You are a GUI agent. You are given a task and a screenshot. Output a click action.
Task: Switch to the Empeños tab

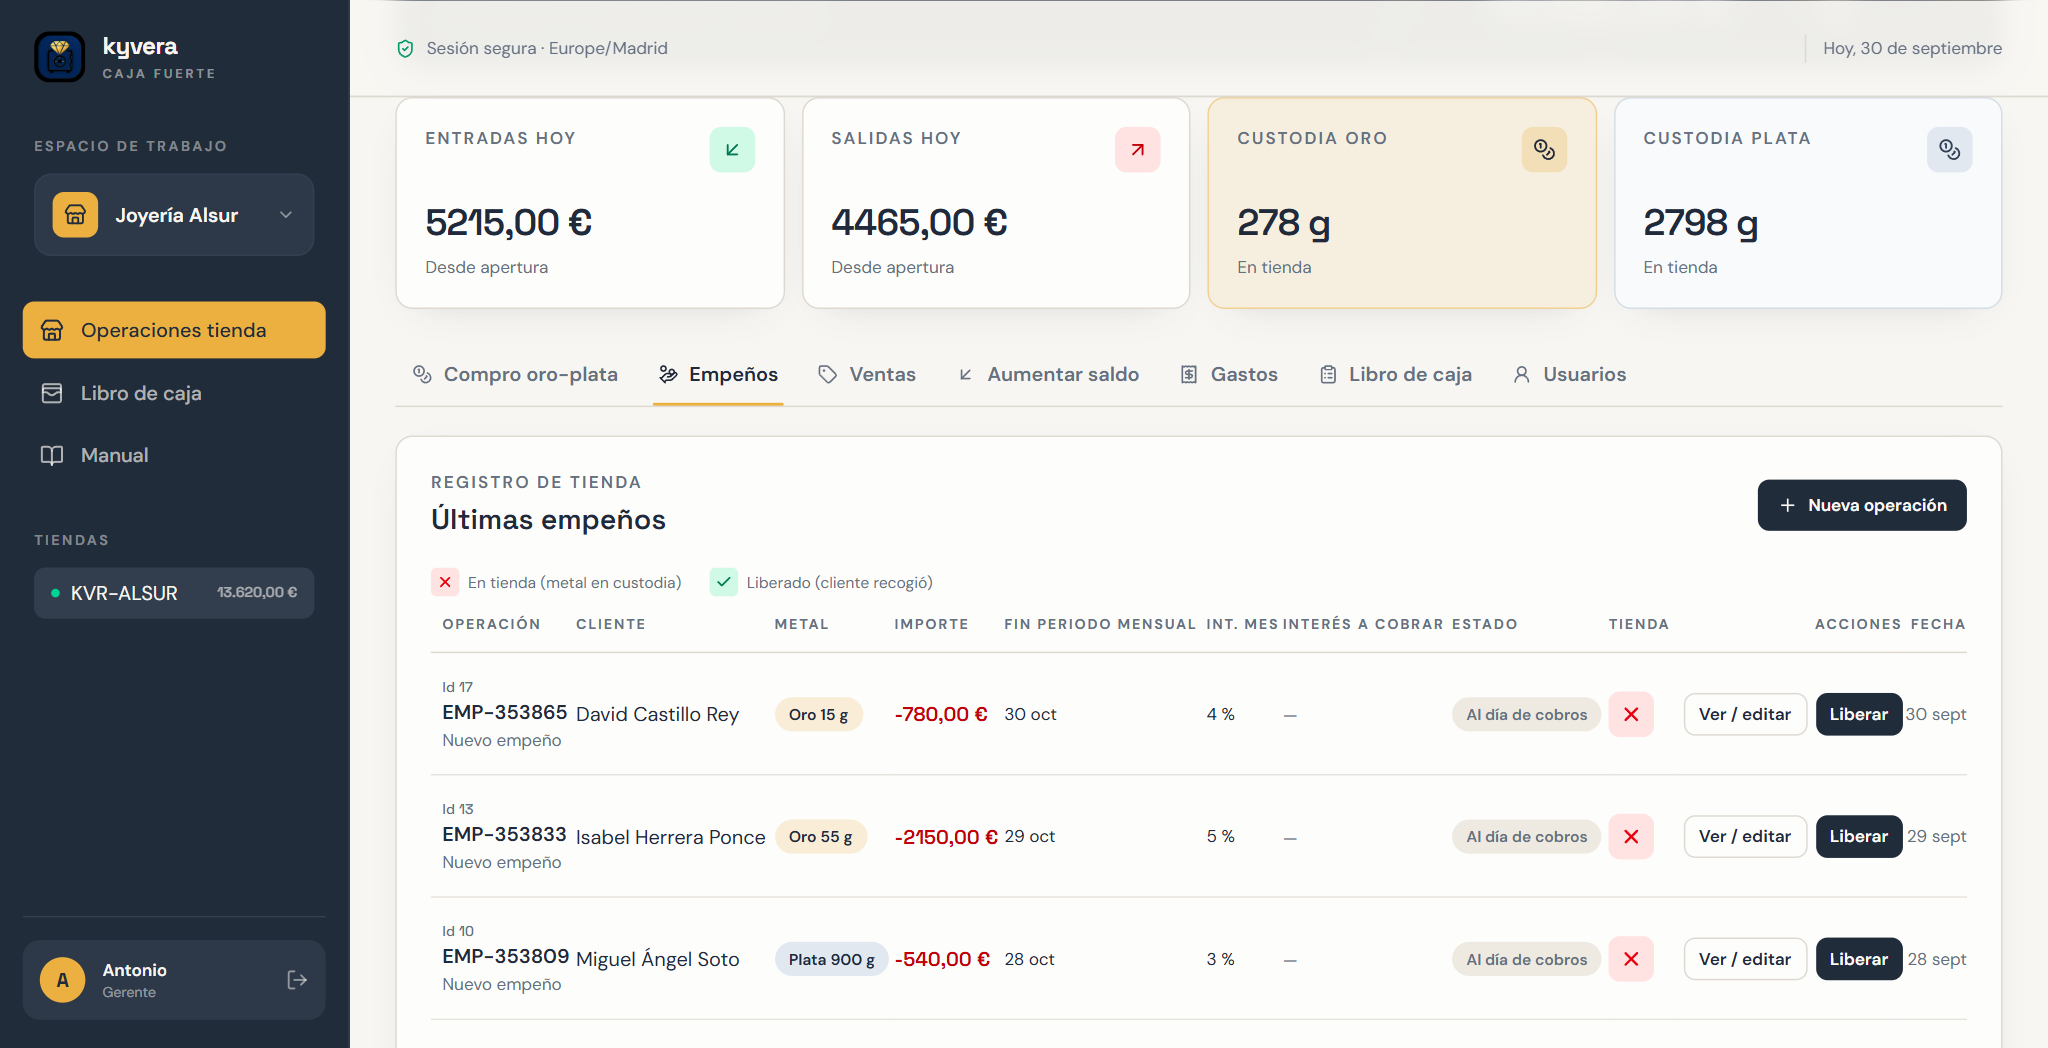coord(718,374)
